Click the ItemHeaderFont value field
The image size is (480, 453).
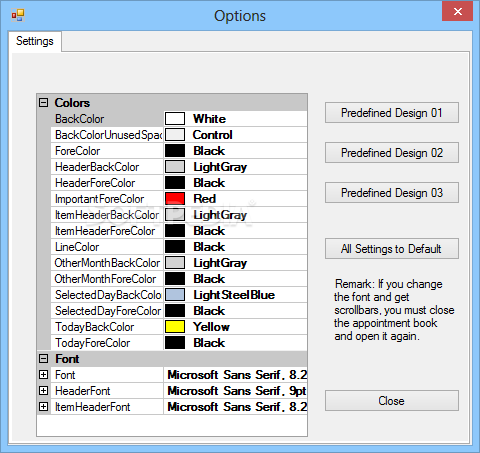tap(236, 407)
